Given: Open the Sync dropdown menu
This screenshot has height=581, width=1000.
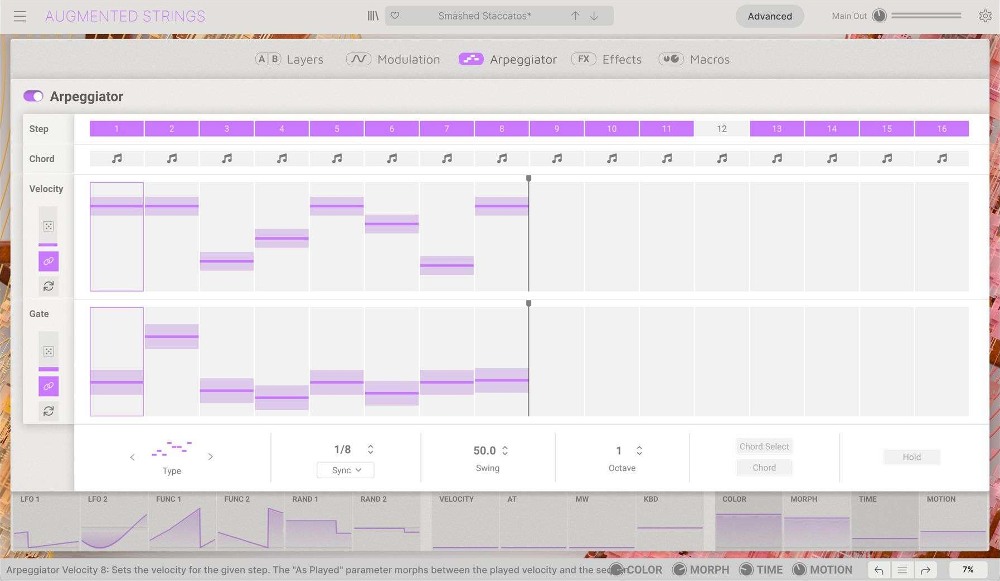Looking at the screenshot, I should (344, 470).
